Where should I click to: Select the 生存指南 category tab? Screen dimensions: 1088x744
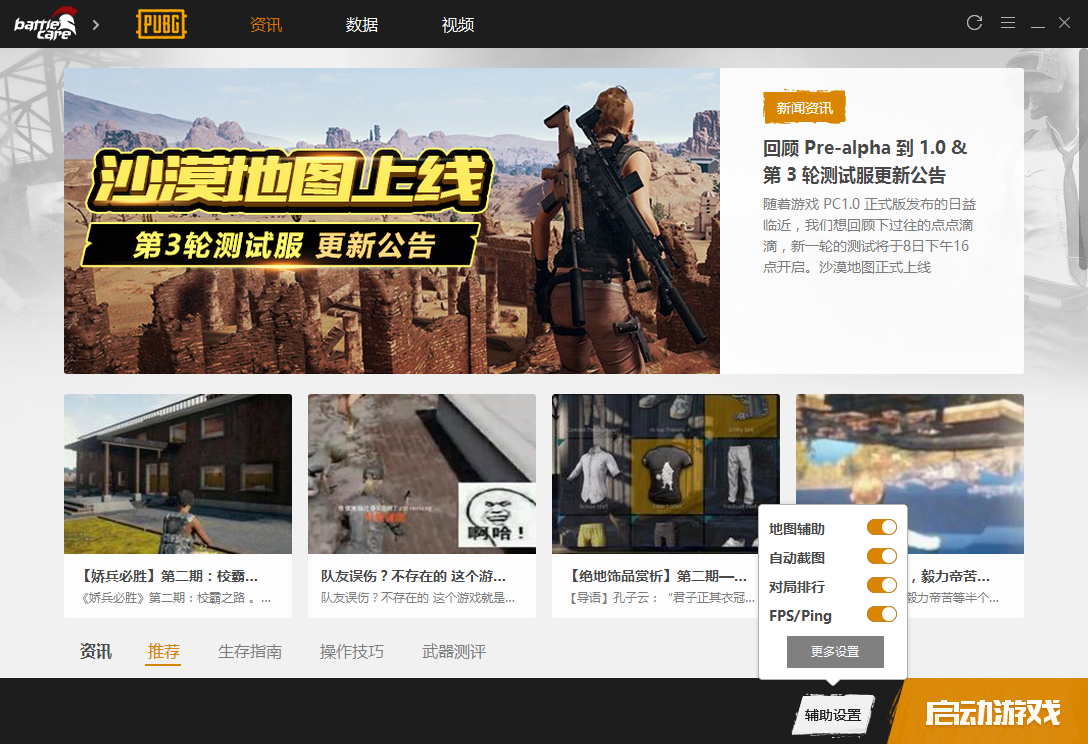(250, 652)
